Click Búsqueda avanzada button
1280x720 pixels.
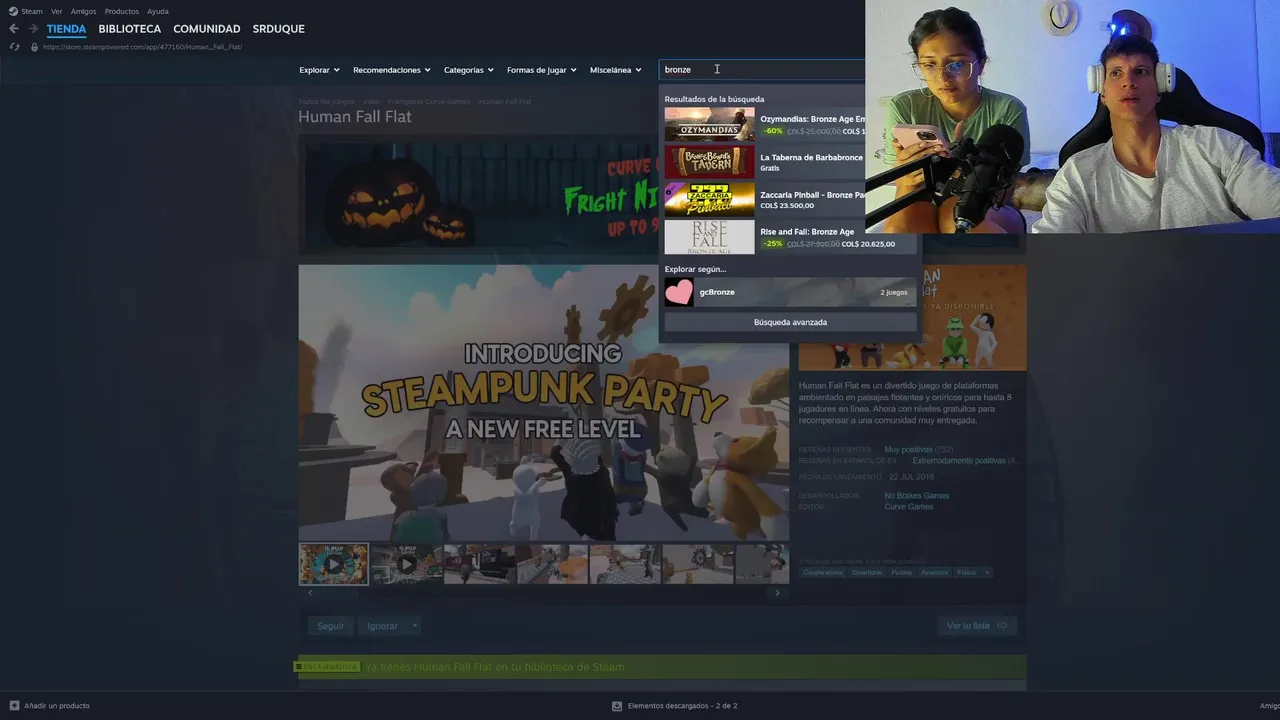tap(790, 322)
